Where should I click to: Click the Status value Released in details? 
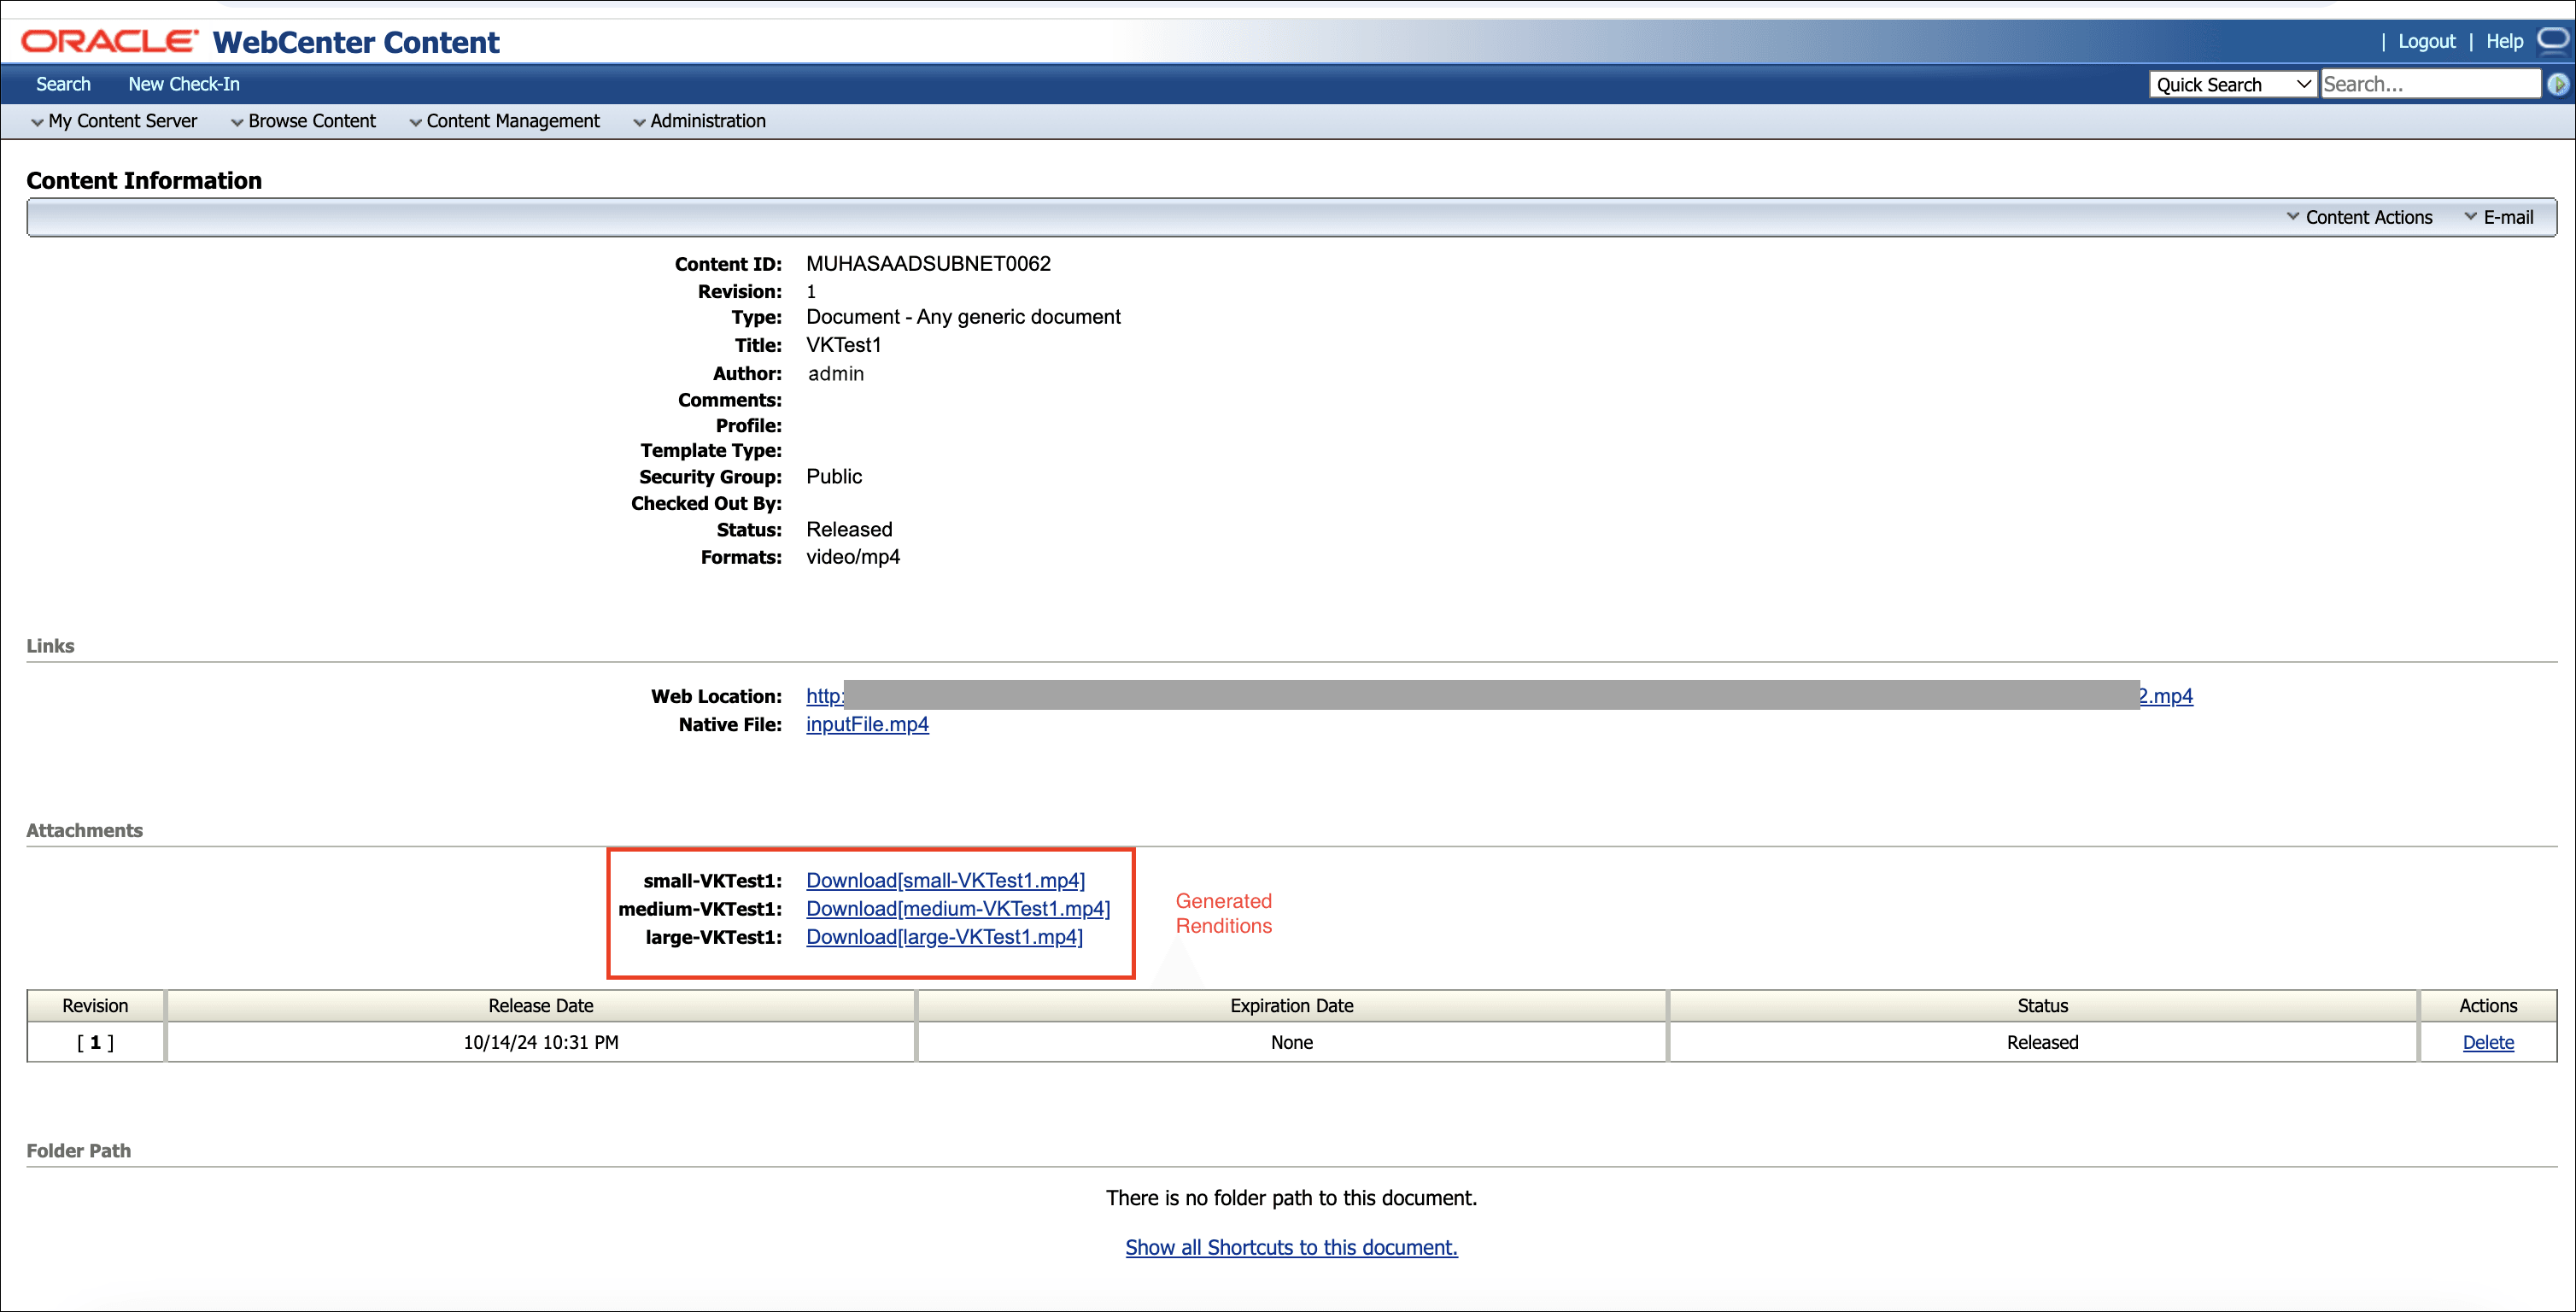[x=849, y=529]
